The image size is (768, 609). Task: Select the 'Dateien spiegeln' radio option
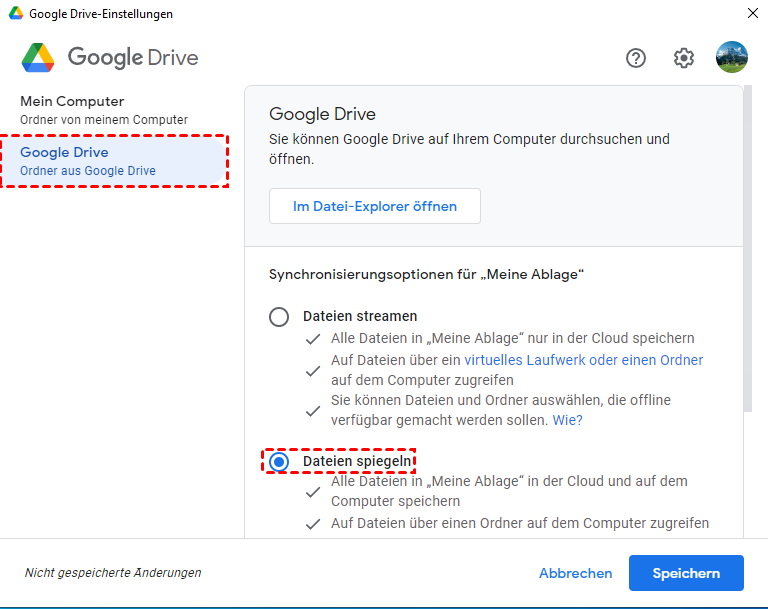279,461
